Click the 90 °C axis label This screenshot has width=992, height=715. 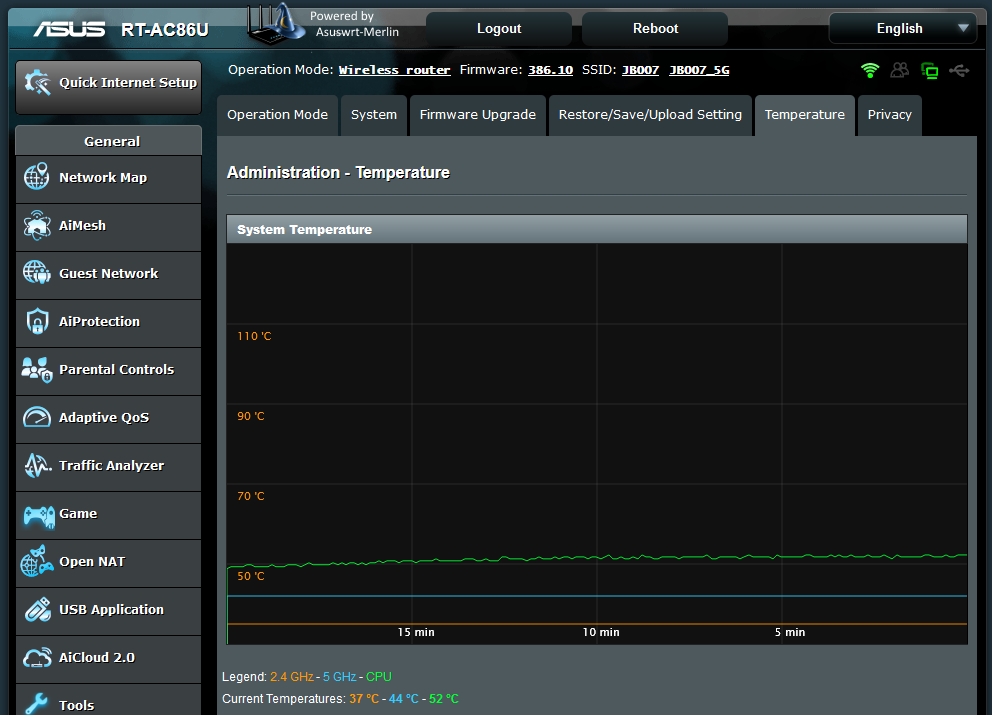point(251,416)
